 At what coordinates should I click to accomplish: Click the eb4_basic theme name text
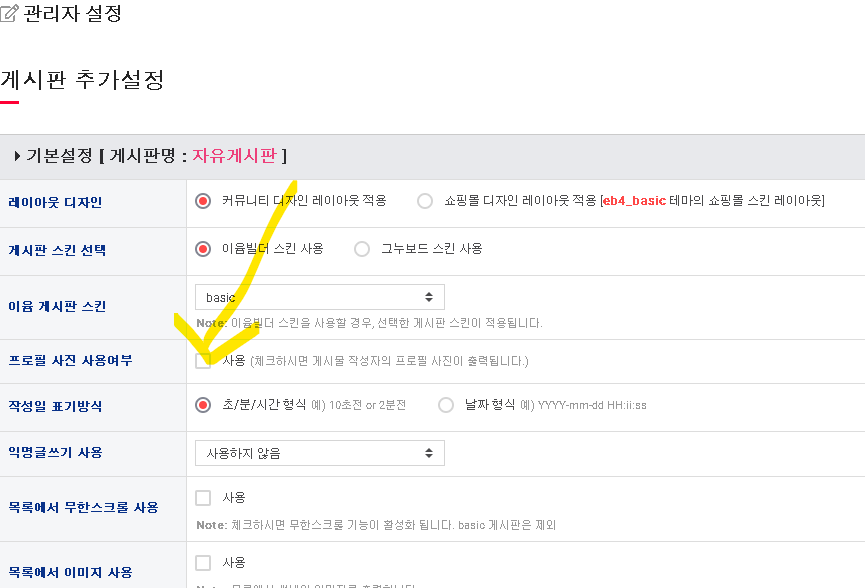point(634,201)
